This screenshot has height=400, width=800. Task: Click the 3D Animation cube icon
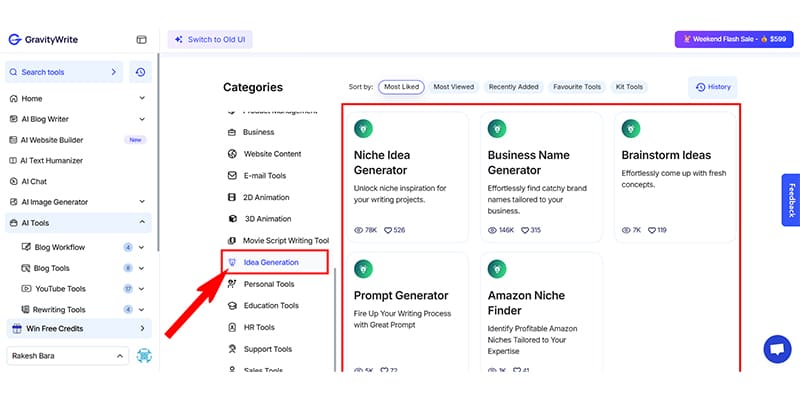click(x=233, y=219)
